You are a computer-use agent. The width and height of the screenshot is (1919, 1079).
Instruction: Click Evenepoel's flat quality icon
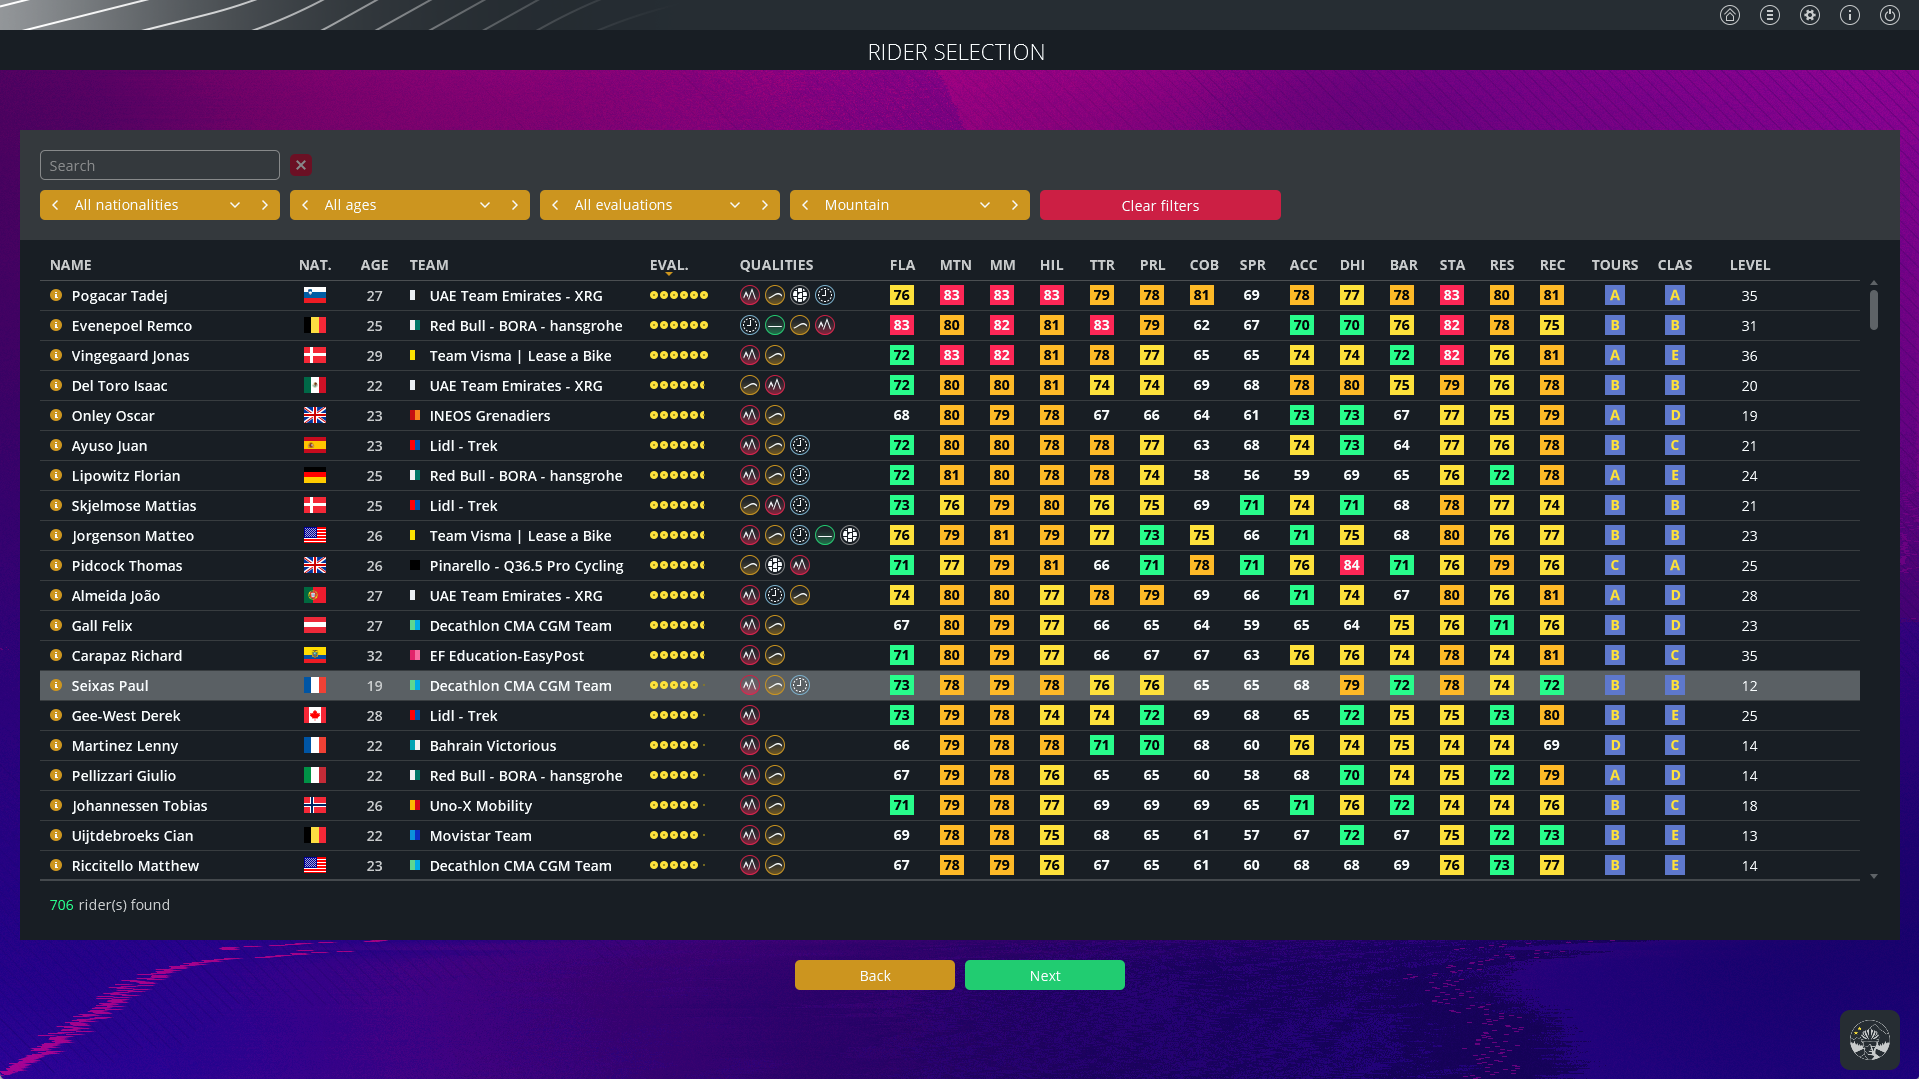coord(775,325)
